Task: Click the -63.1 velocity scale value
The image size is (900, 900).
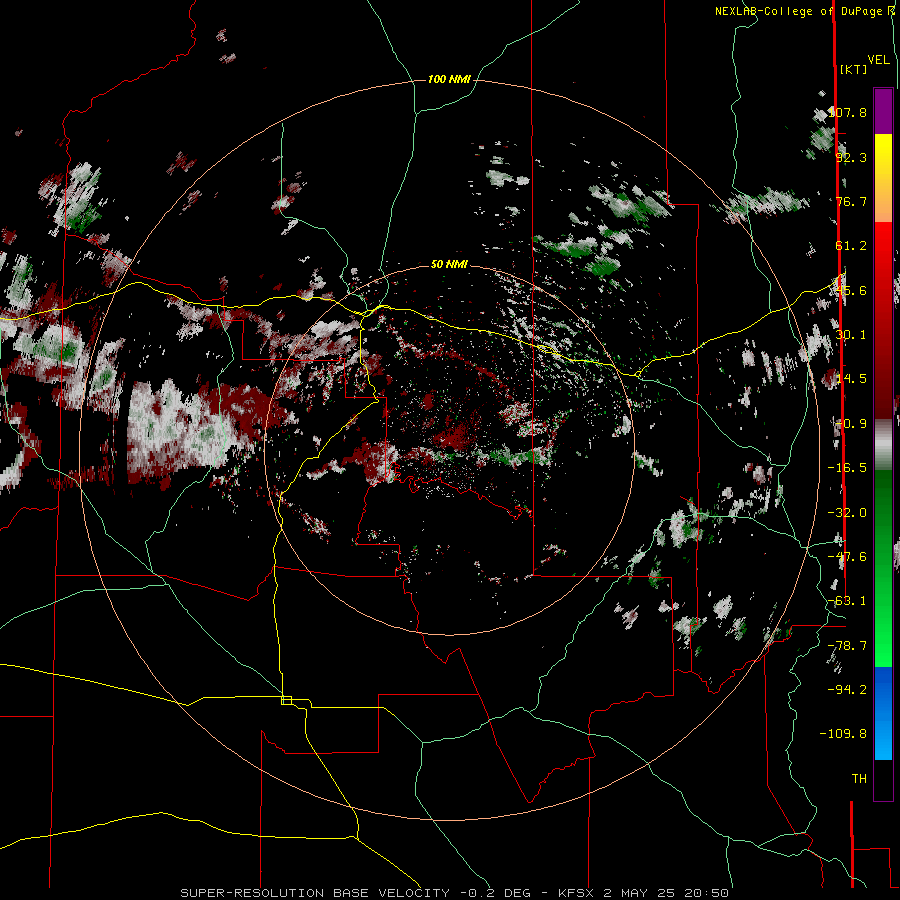Action: coord(847,601)
